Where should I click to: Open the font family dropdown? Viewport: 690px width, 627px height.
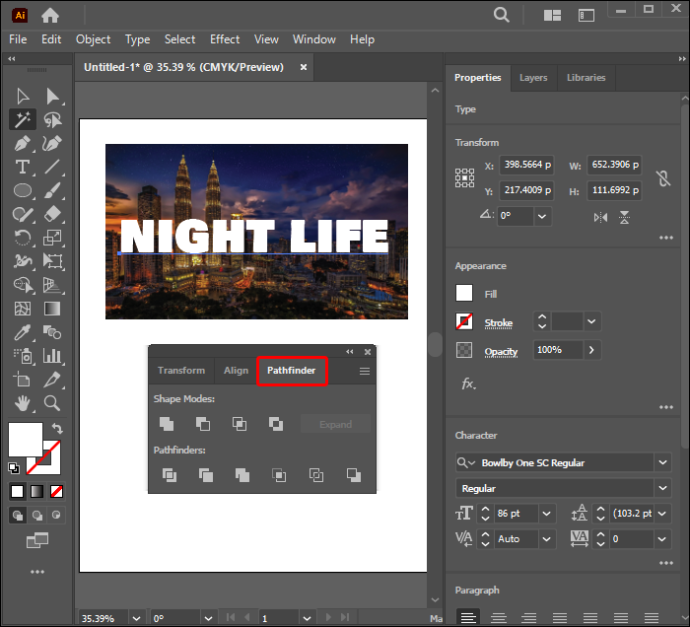click(663, 462)
